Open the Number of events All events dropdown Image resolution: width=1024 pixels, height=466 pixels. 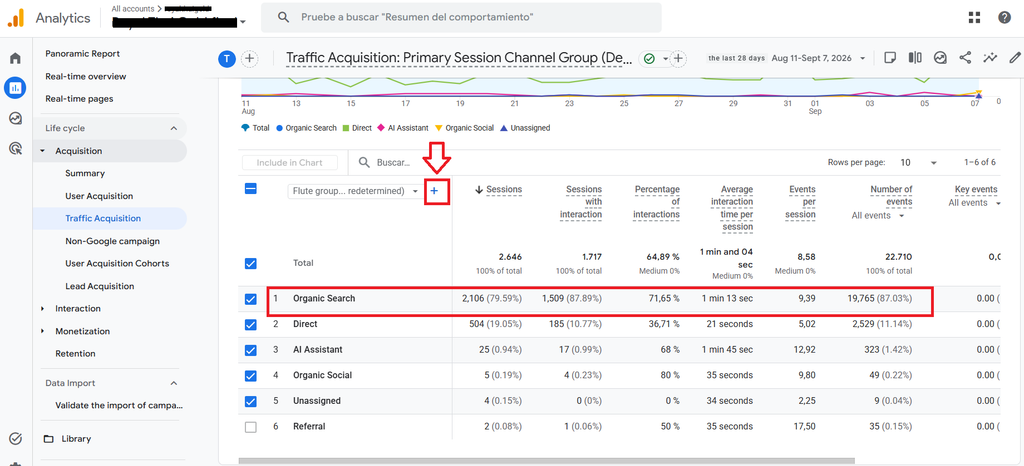click(876, 216)
